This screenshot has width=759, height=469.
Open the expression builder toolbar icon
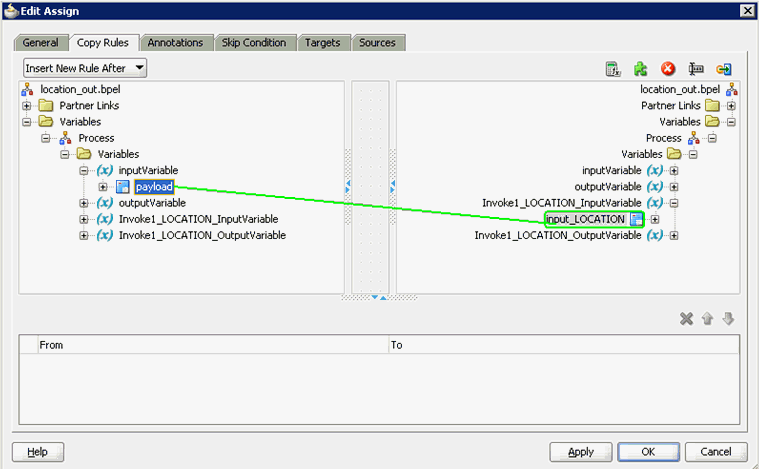point(613,69)
